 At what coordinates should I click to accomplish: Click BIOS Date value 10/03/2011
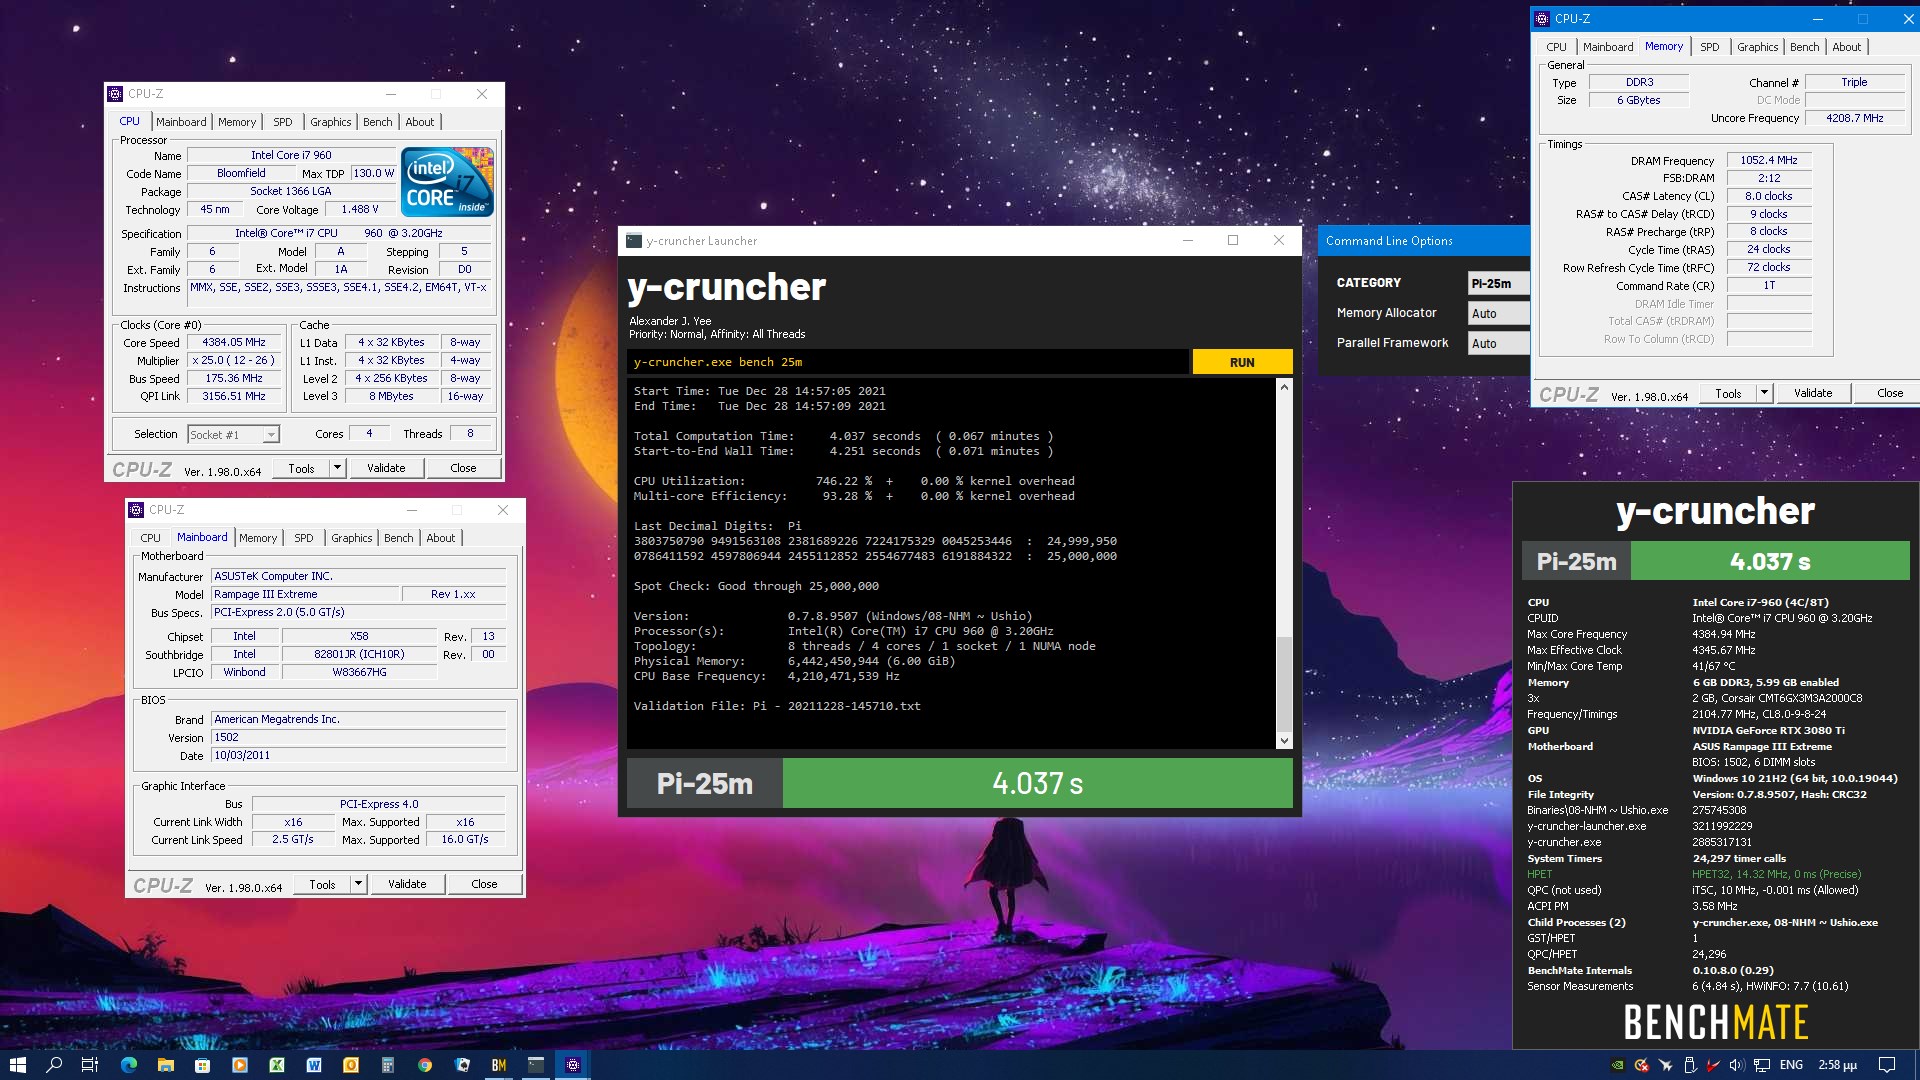(x=358, y=755)
